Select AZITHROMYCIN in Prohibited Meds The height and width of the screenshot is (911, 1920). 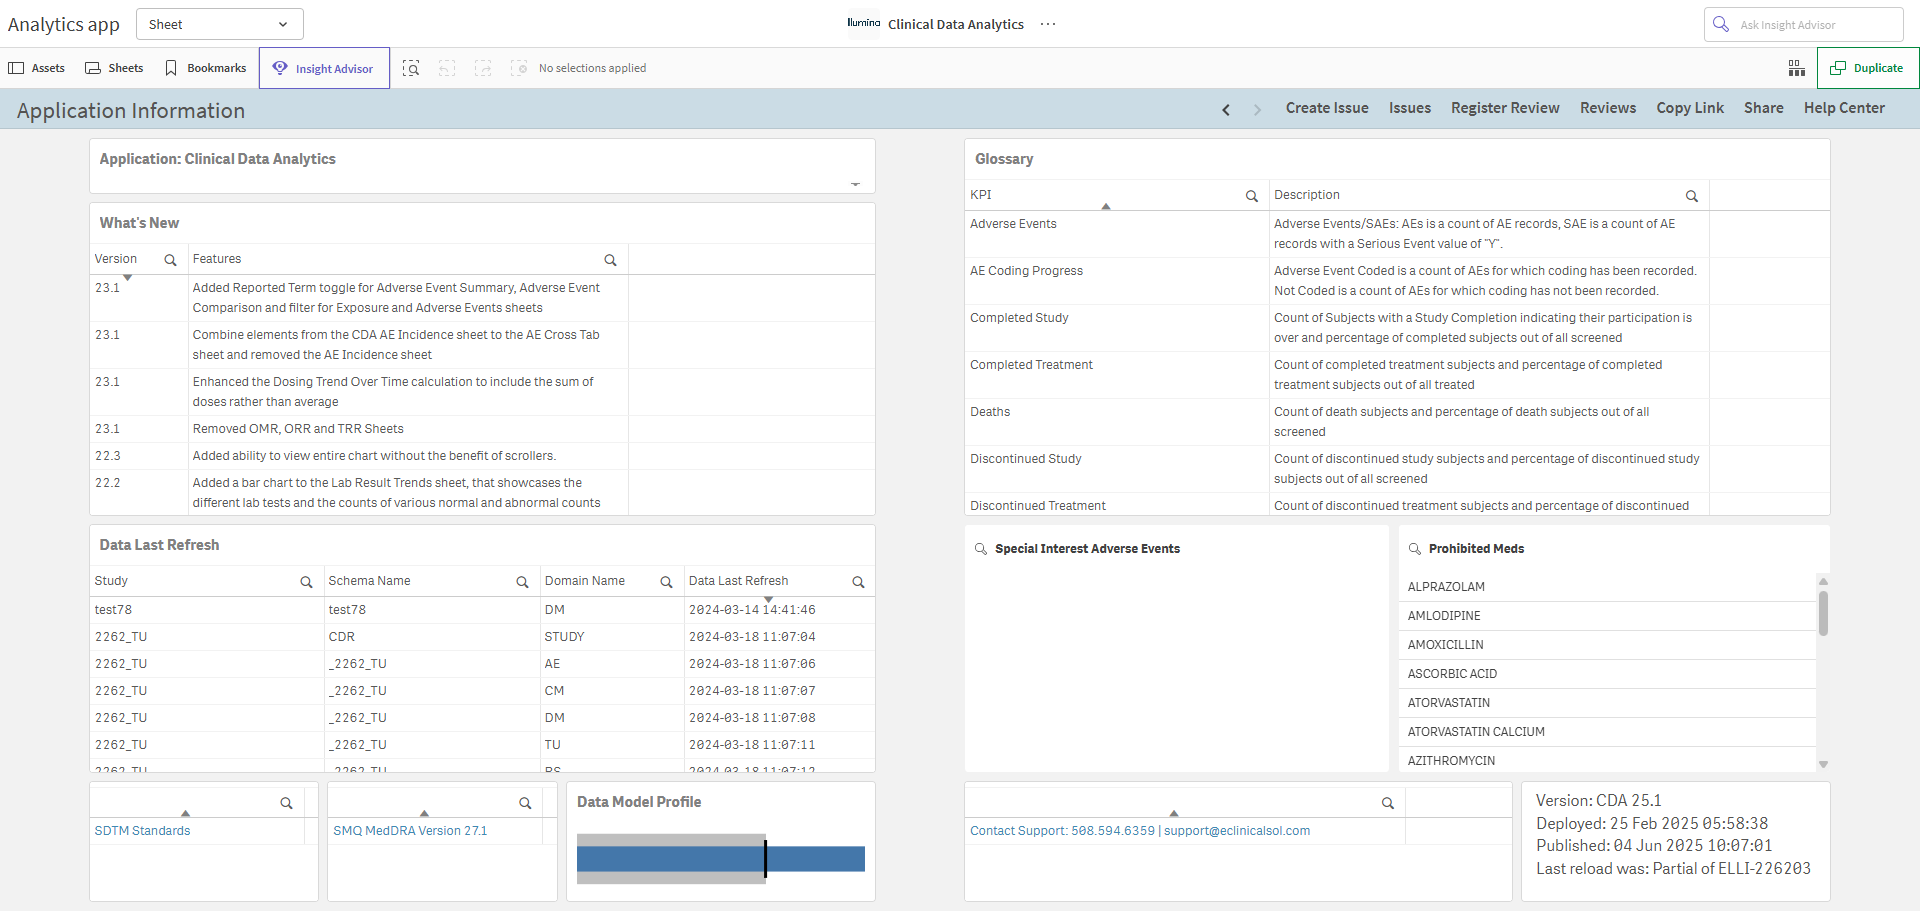1608,761
